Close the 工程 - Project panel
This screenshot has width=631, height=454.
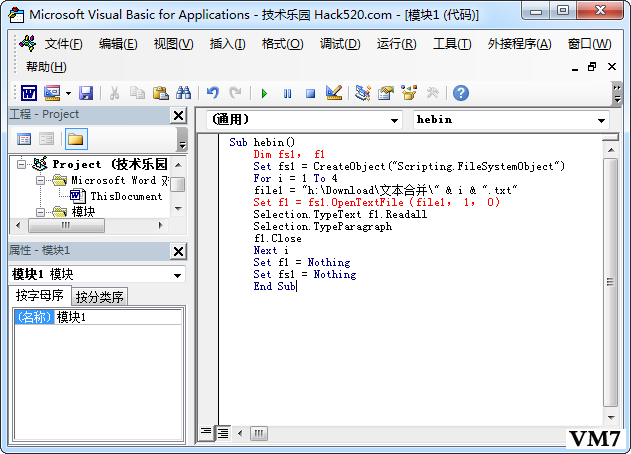(x=178, y=116)
